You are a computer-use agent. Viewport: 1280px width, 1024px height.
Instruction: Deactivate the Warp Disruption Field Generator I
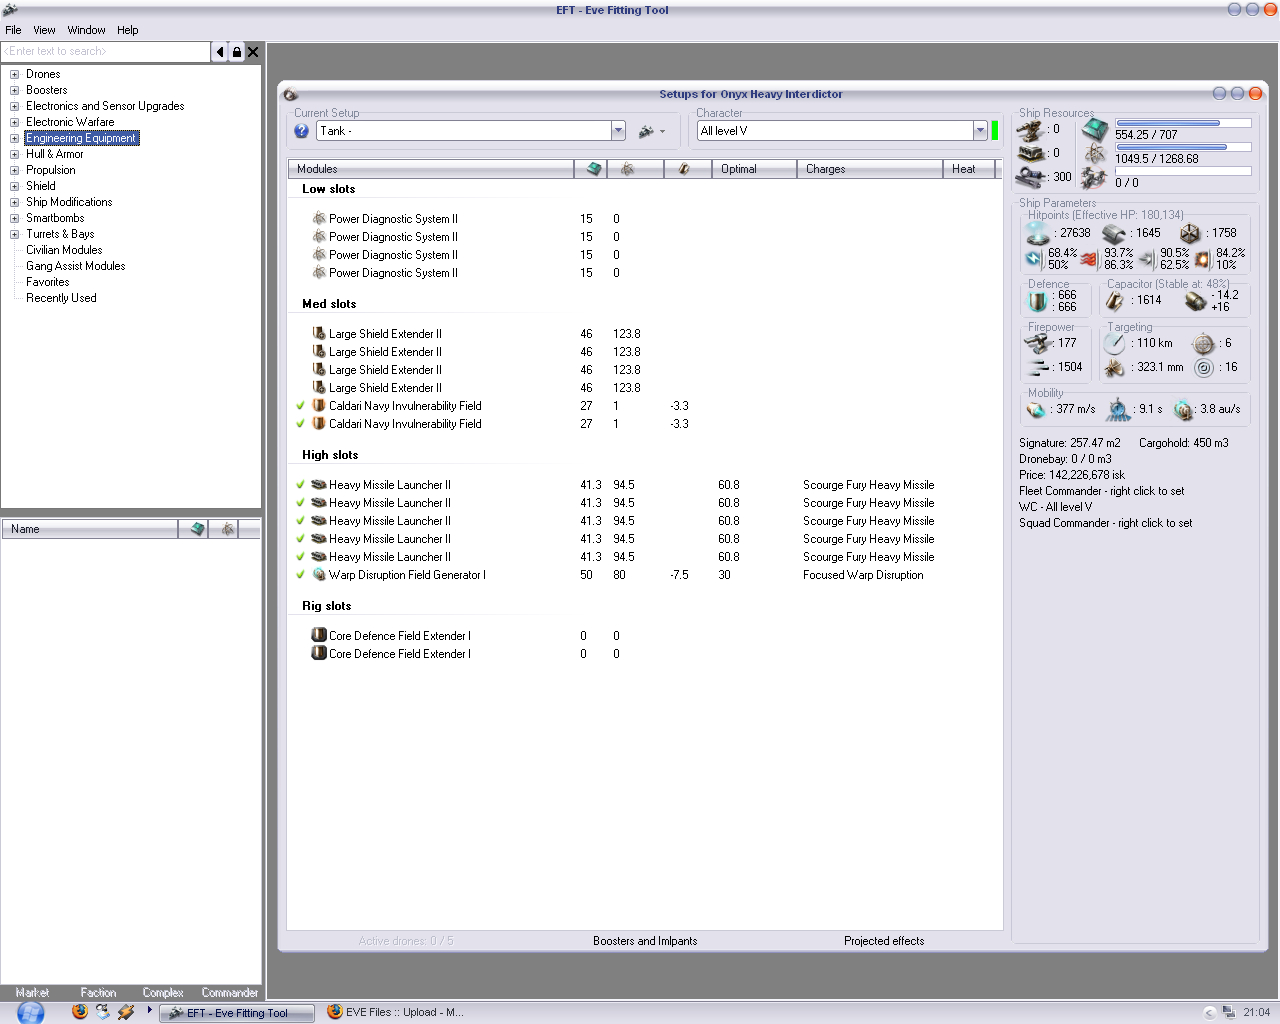300,575
